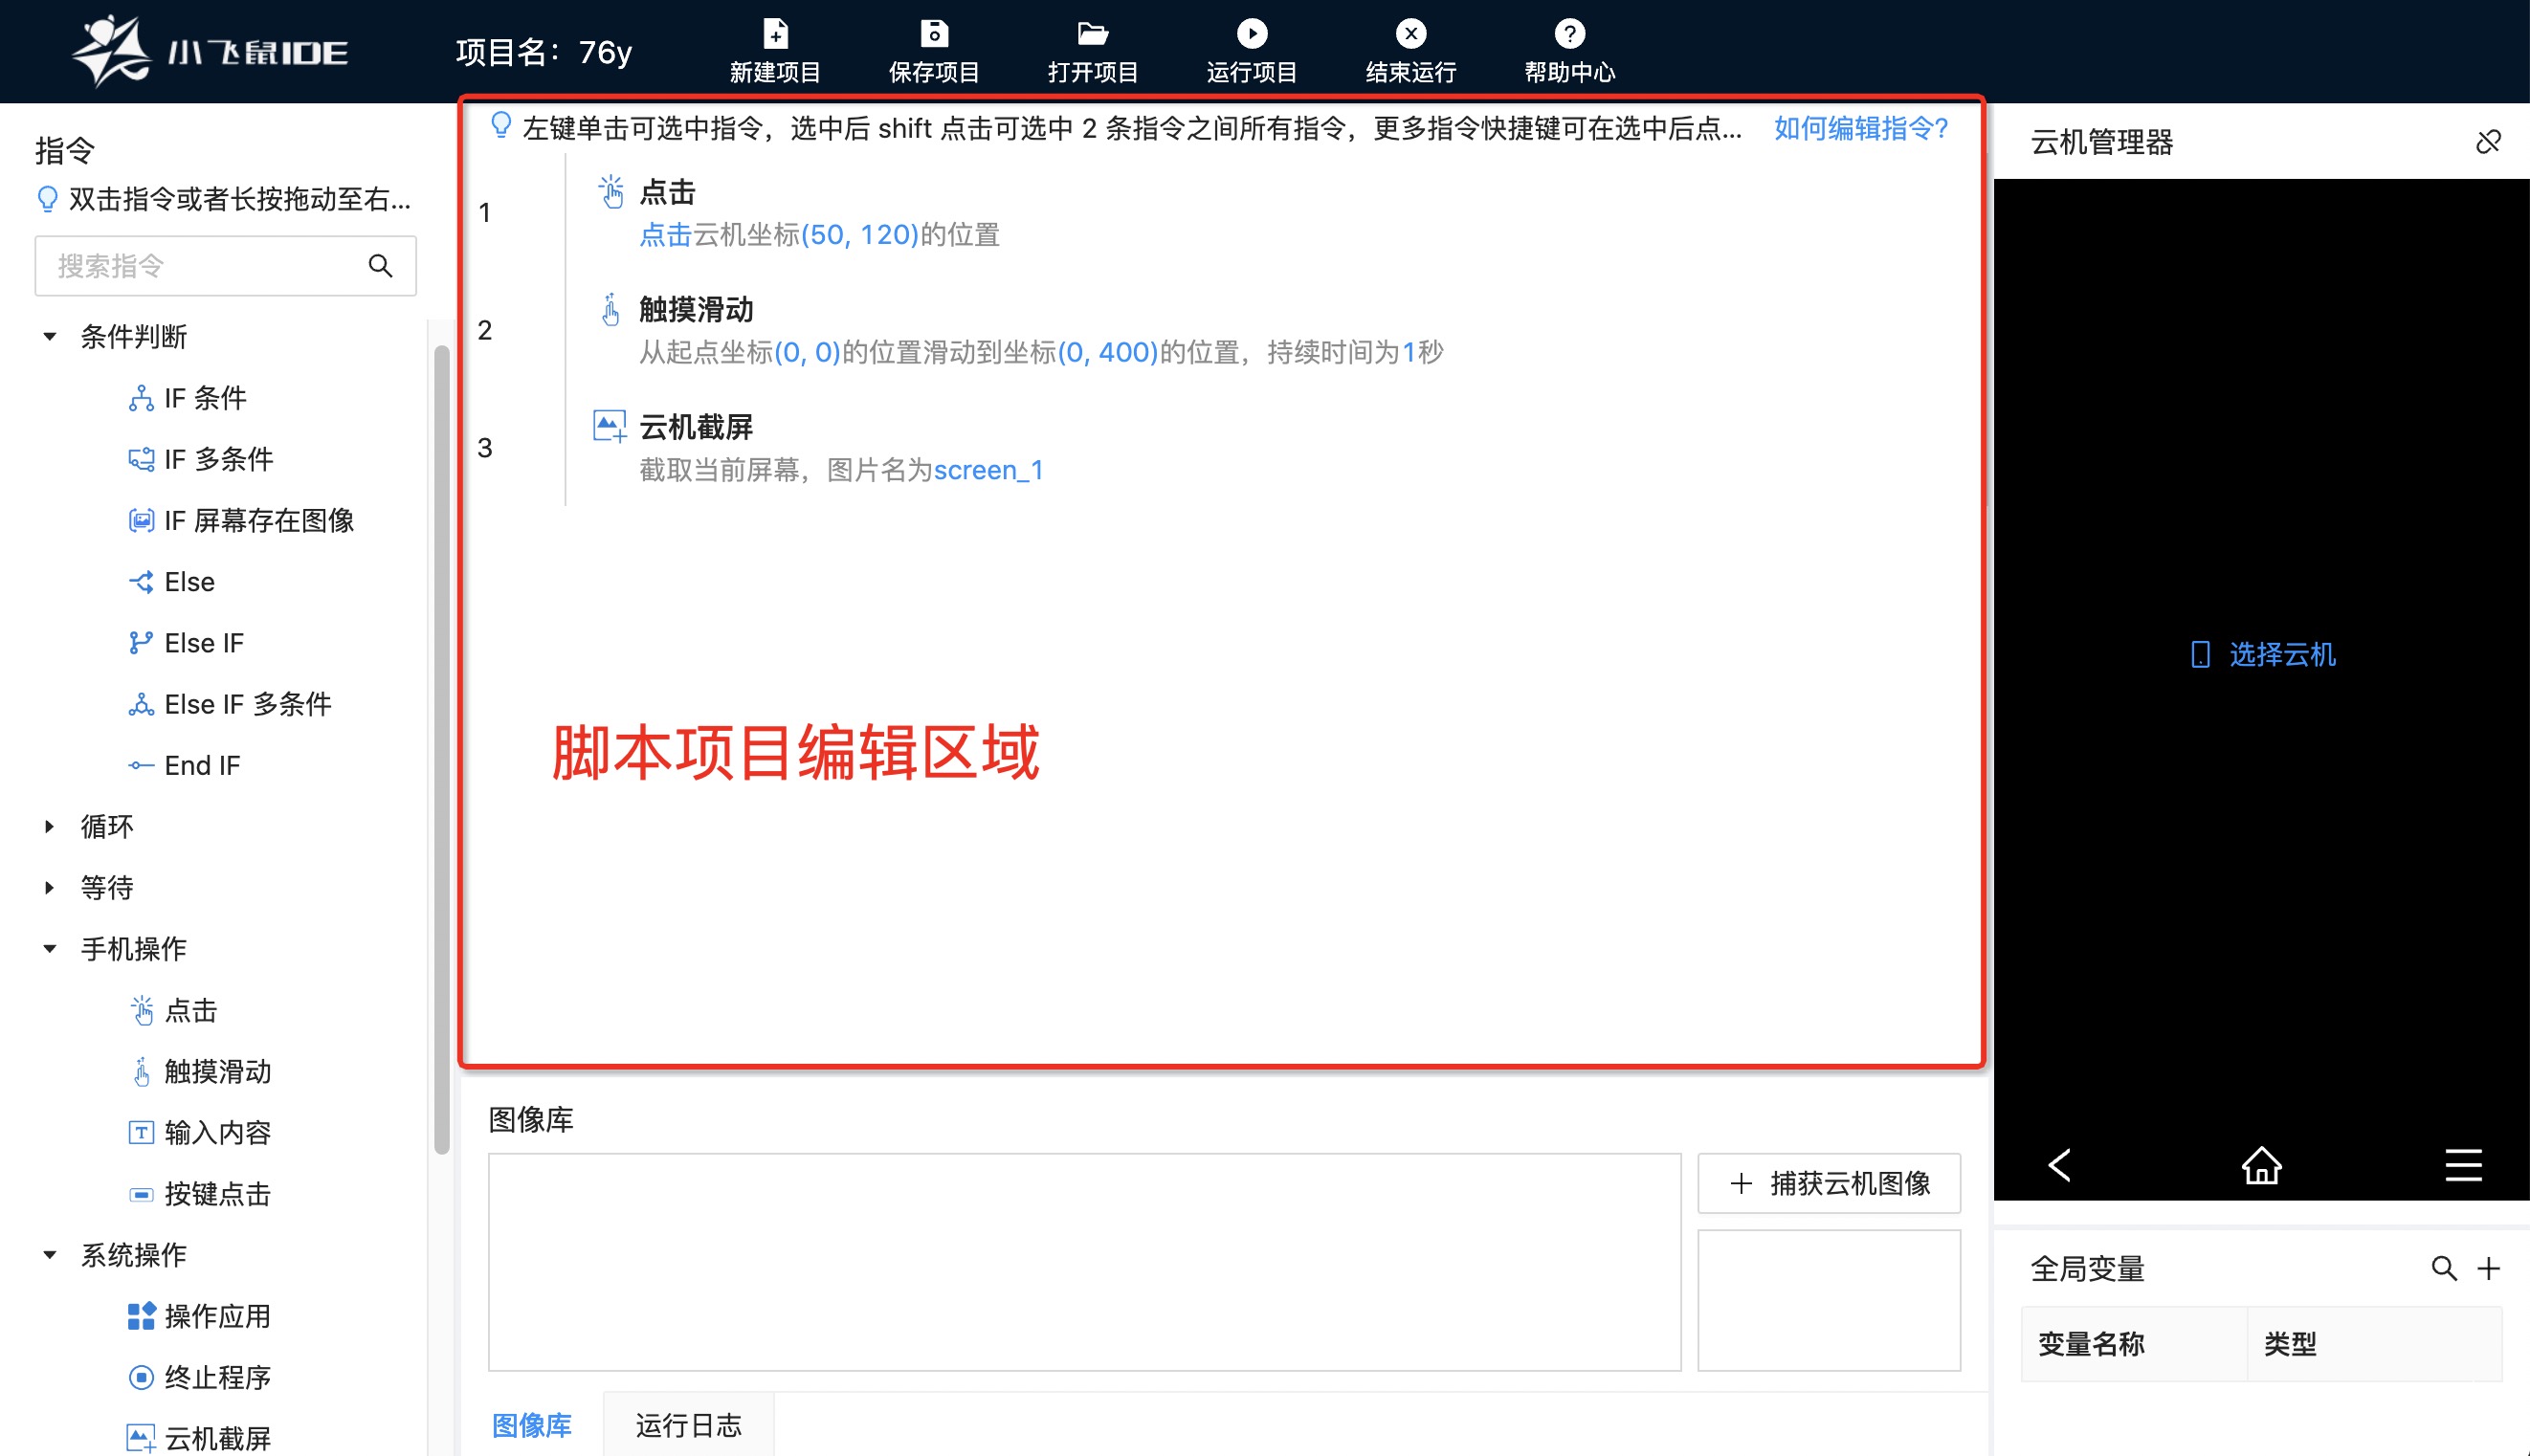The width and height of the screenshot is (2530, 1456).
Task: Open the cloud phone menu icon
Action: (x=2463, y=1165)
